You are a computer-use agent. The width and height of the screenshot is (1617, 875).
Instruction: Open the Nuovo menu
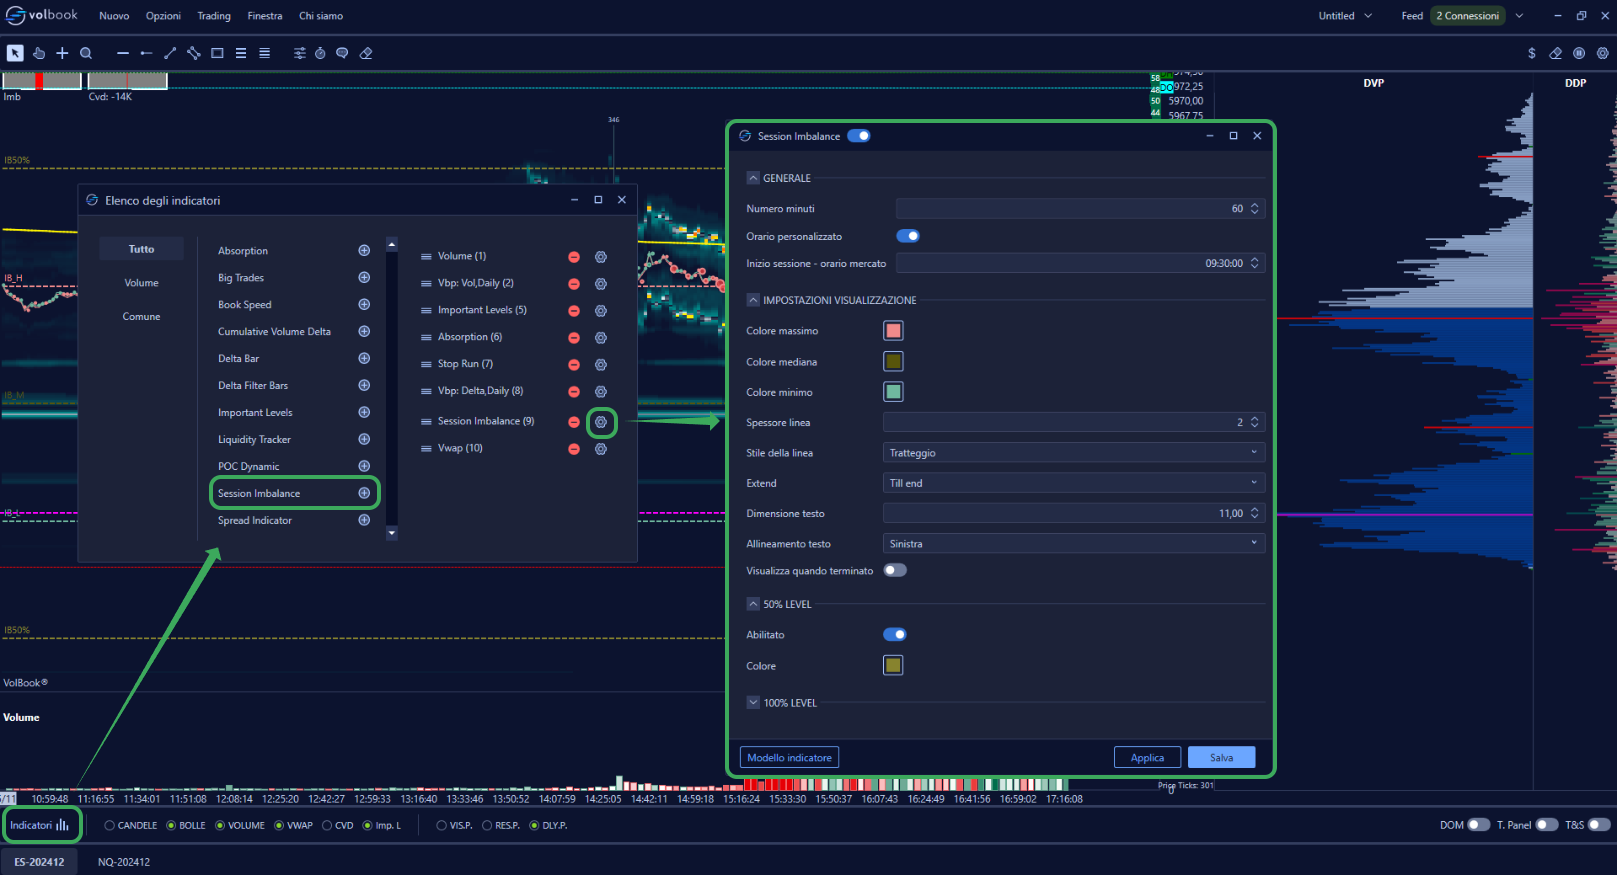pos(114,16)
